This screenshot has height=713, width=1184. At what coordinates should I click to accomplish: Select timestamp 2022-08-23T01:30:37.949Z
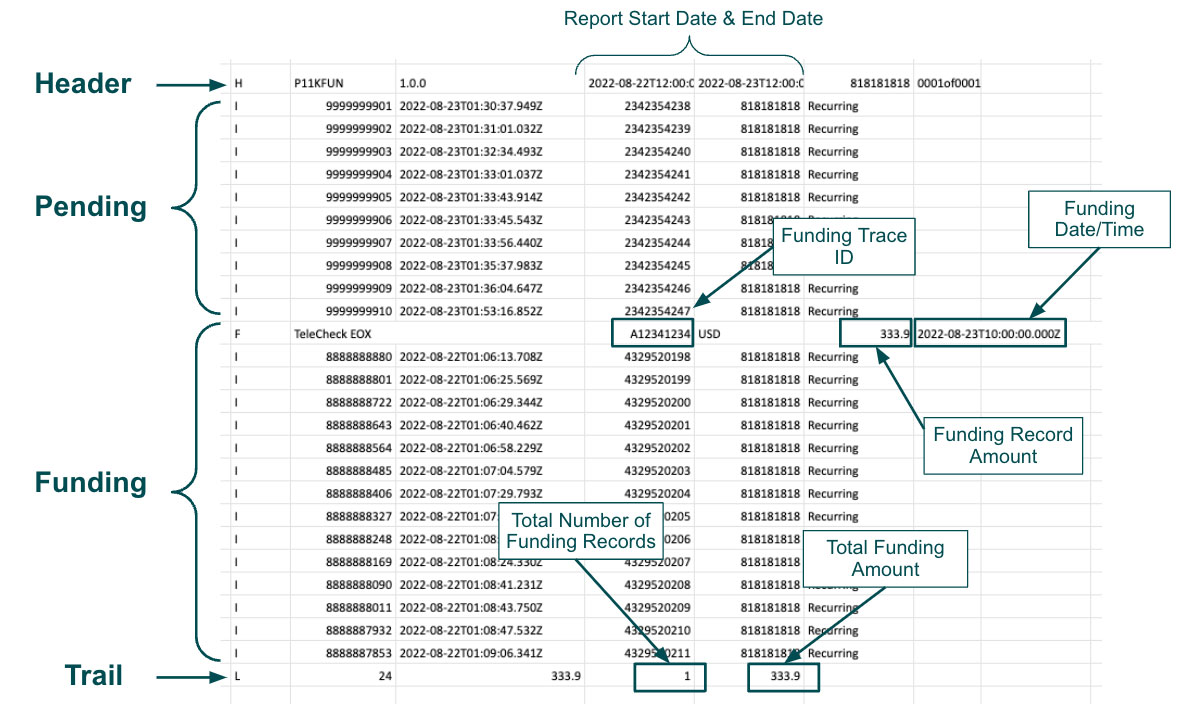[x=470, y=106]
